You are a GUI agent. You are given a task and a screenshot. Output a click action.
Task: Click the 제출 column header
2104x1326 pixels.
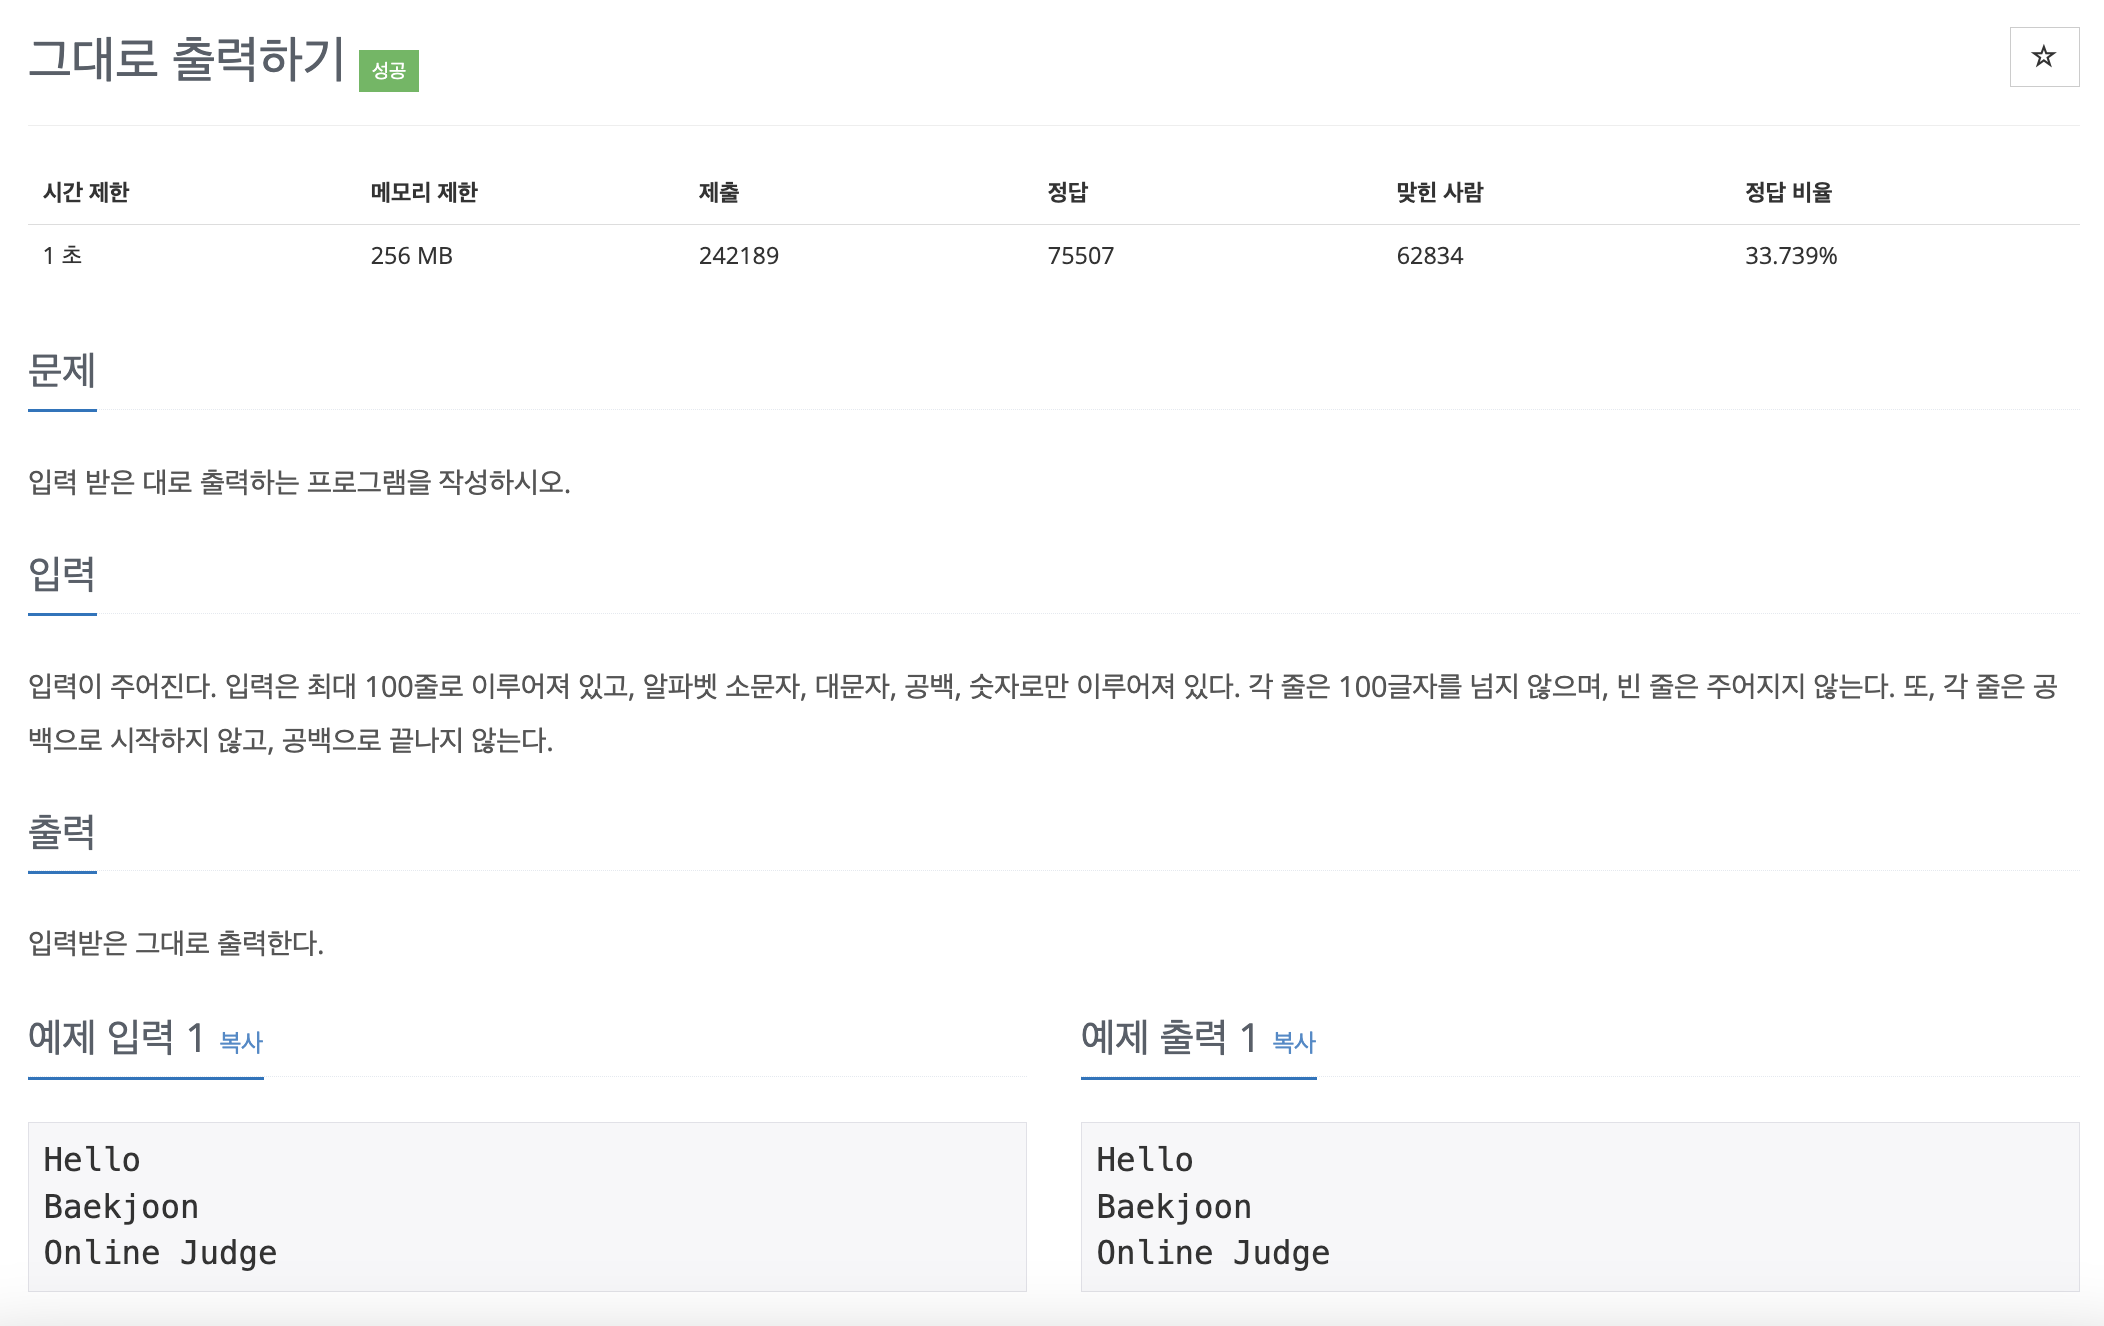pos(719,192)
